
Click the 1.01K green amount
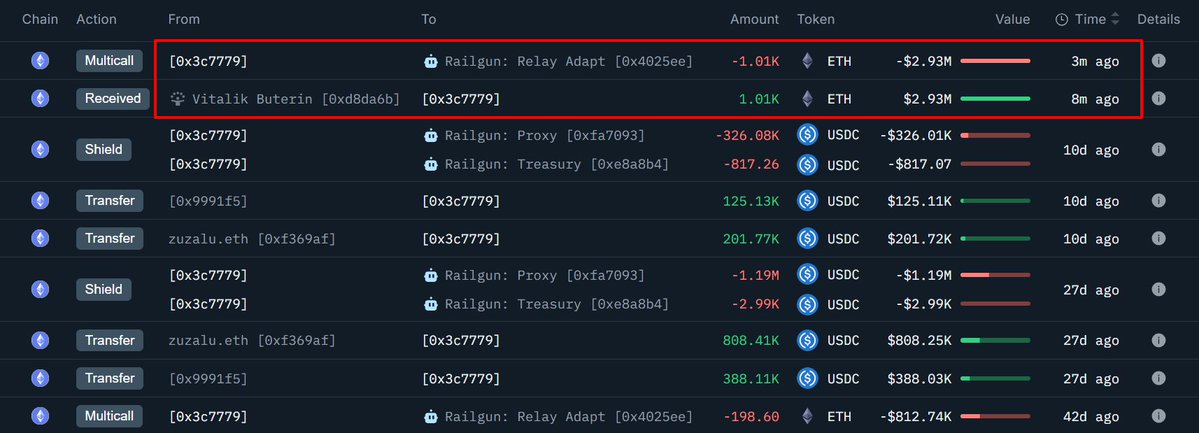759,99
